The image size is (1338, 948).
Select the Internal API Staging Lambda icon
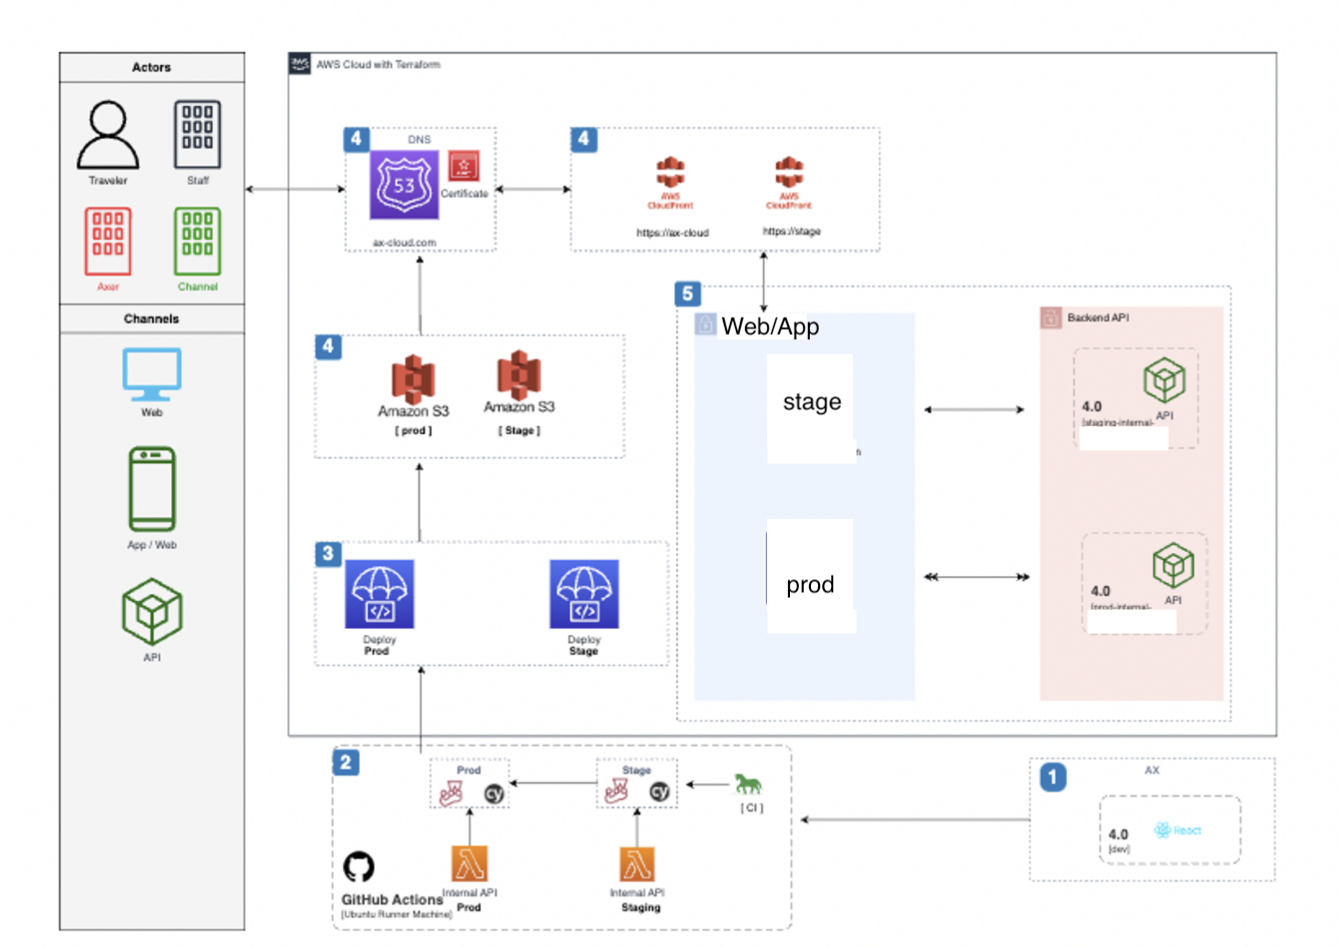pyautogui.click(x=637, y=862)
